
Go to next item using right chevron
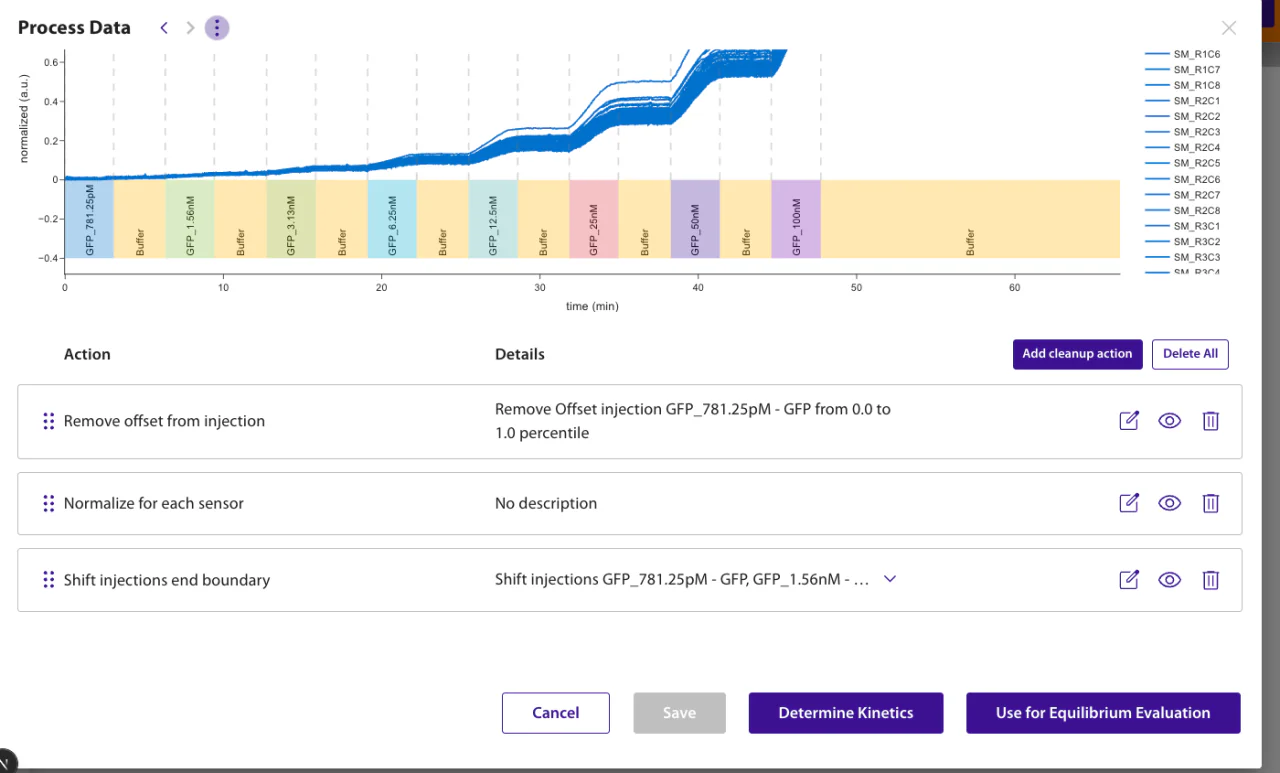[x=190, y=28]
